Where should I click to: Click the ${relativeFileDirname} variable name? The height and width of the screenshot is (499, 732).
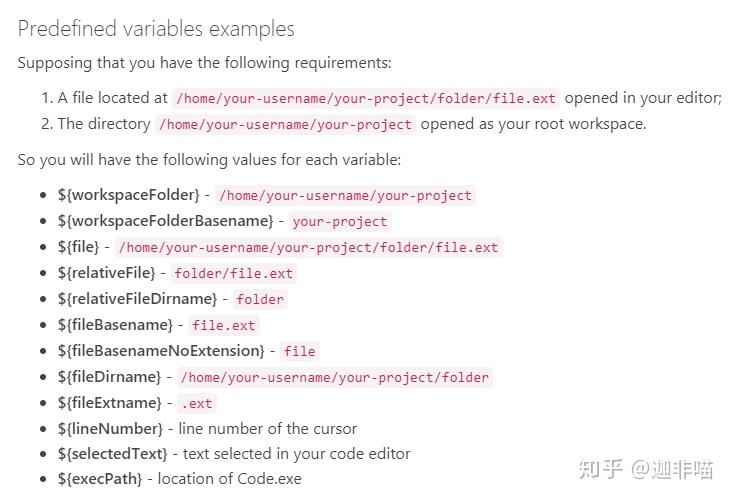[x=137, y=299]
